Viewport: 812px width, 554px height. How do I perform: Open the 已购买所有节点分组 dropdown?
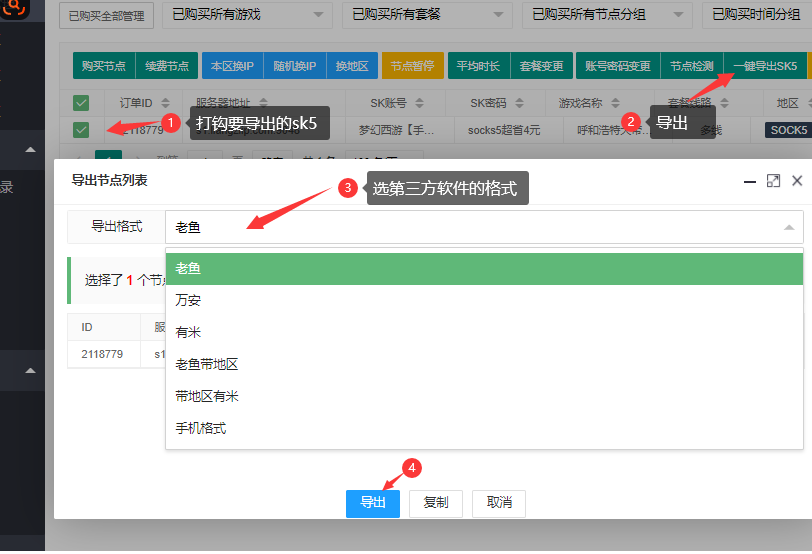coord(607,14)
